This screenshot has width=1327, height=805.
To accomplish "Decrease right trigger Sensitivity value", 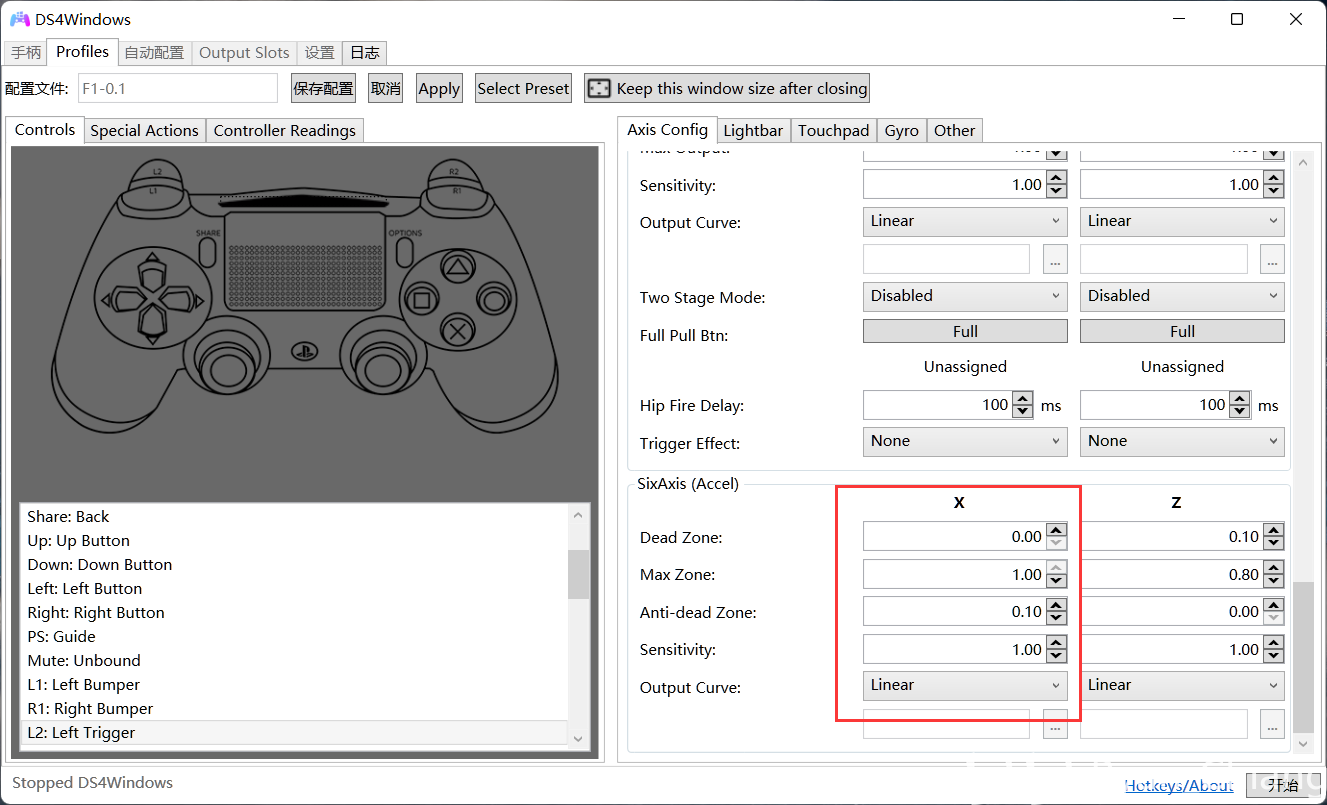I will (x=1274, y=191).
